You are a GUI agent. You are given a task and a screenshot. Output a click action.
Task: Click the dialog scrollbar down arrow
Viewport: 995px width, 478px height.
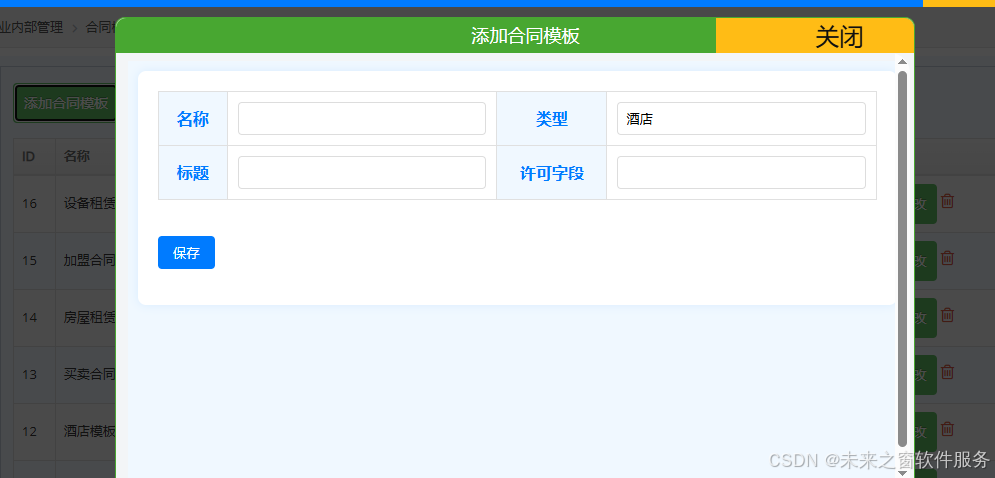pyautogui.click(x=902, y=473)
